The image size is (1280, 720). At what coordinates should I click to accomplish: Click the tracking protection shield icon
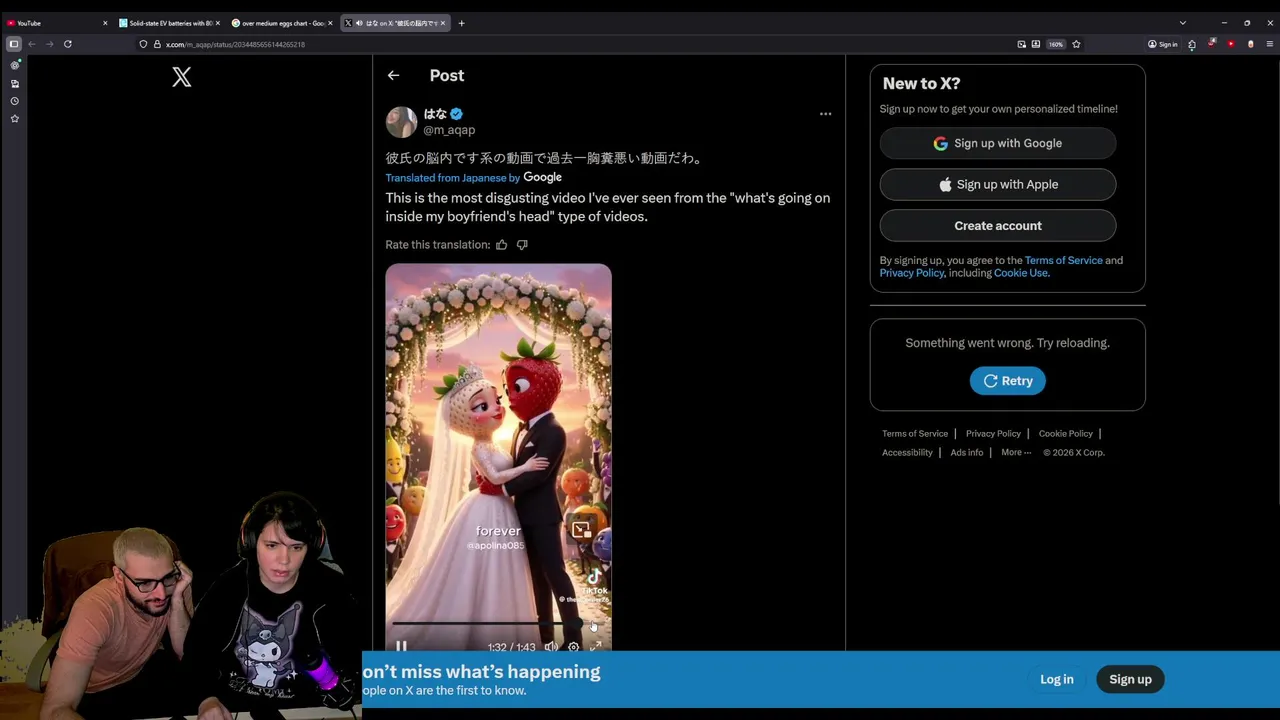(144, 44)
